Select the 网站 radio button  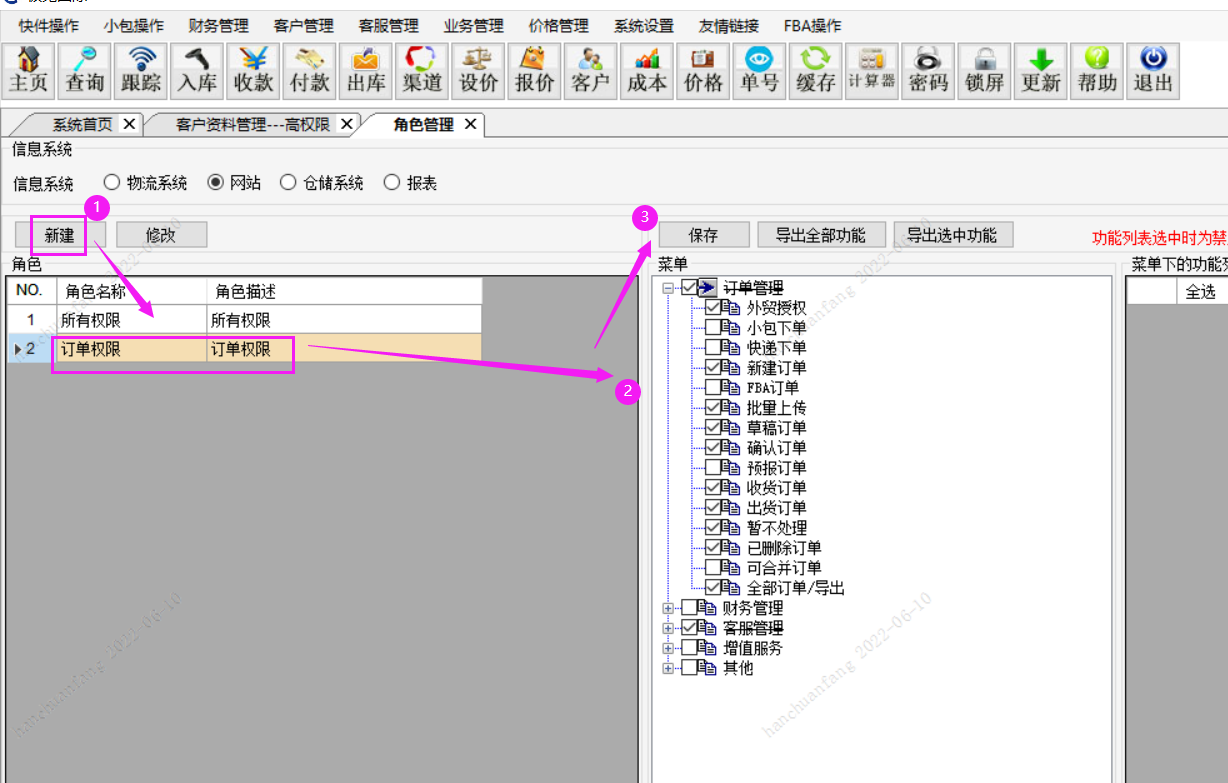(x=215, y=183)
